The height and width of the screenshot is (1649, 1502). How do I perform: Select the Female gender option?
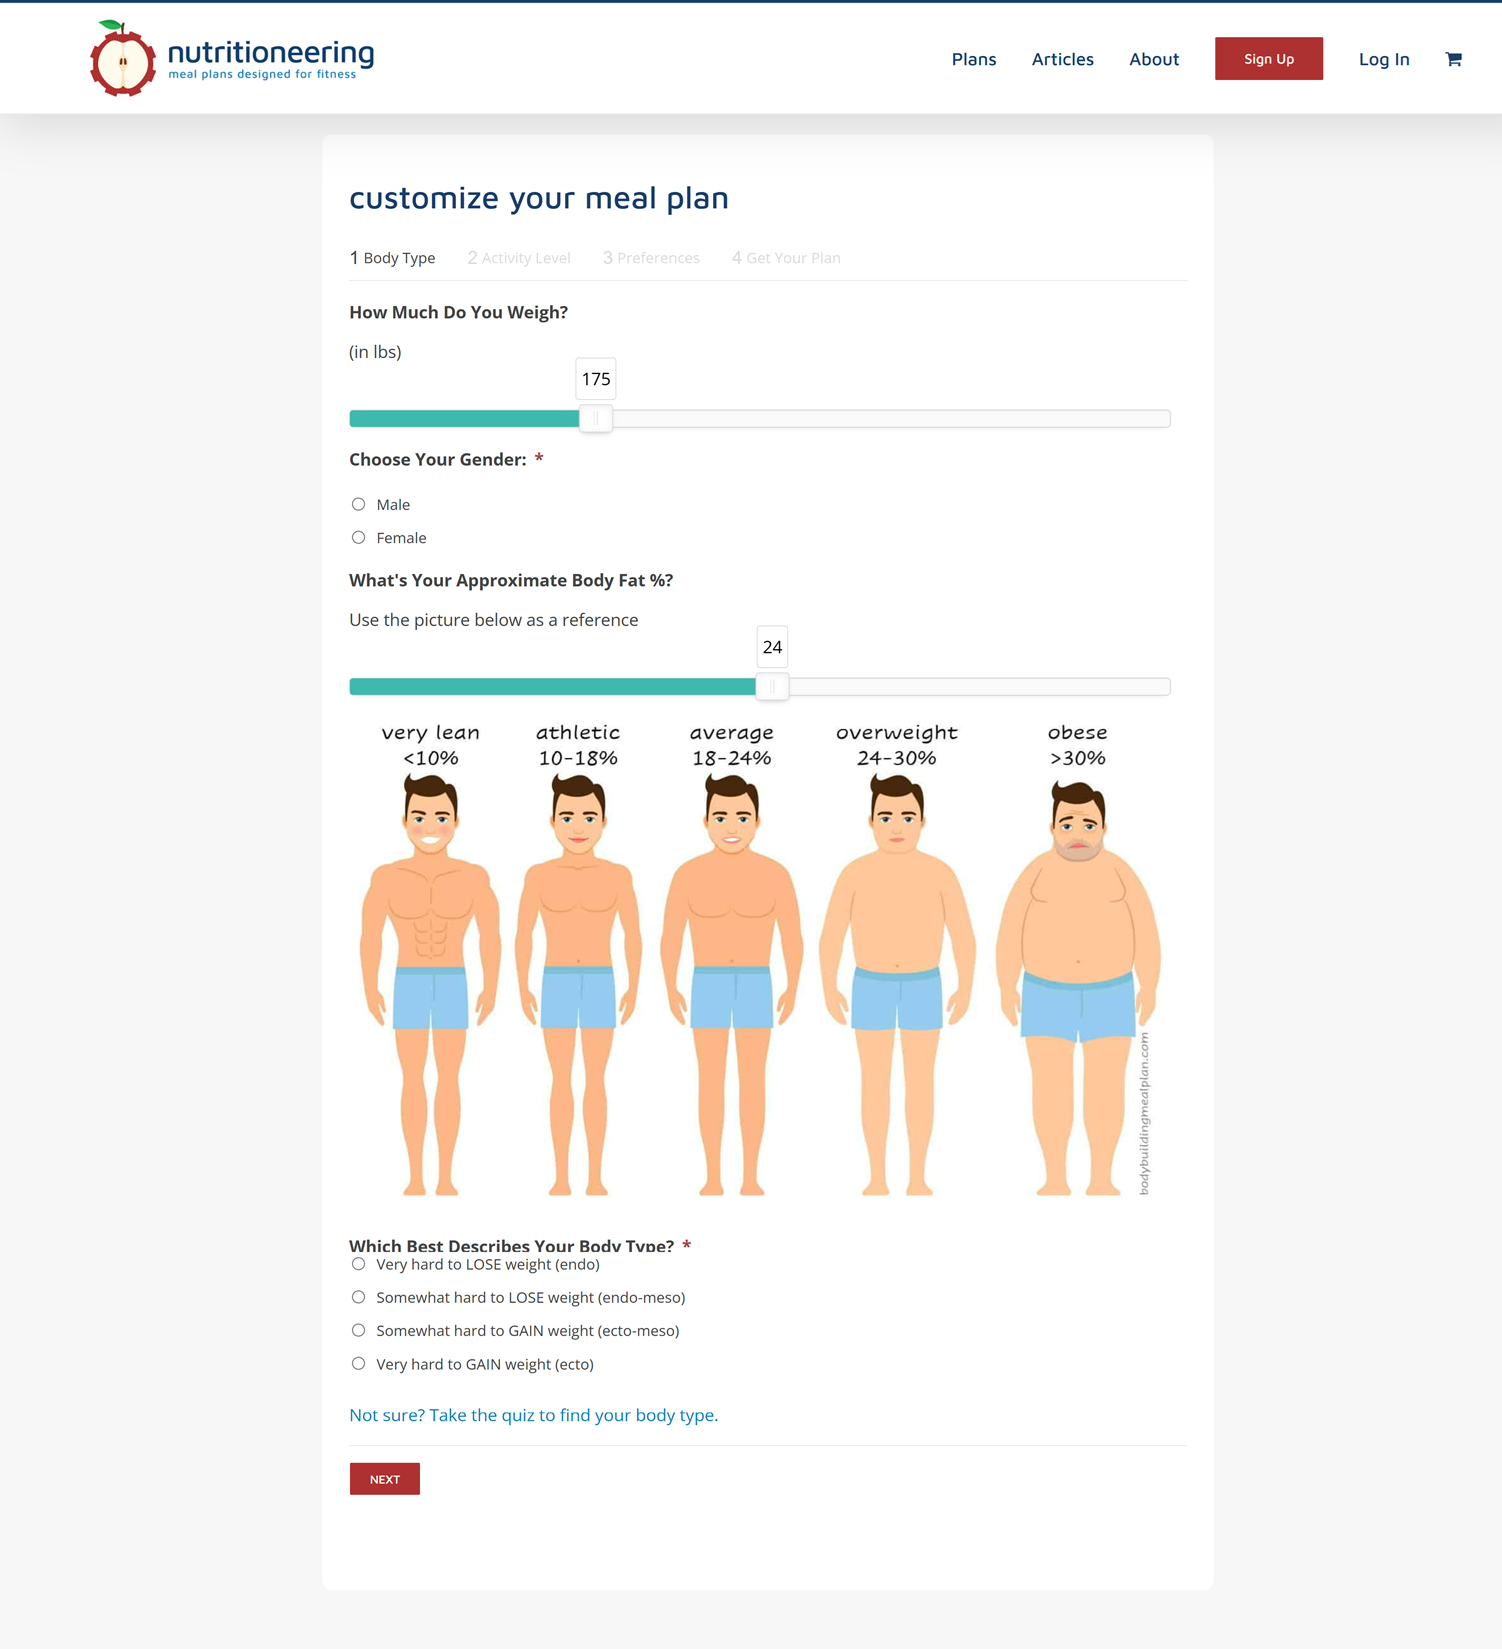[x=358, y=537]
